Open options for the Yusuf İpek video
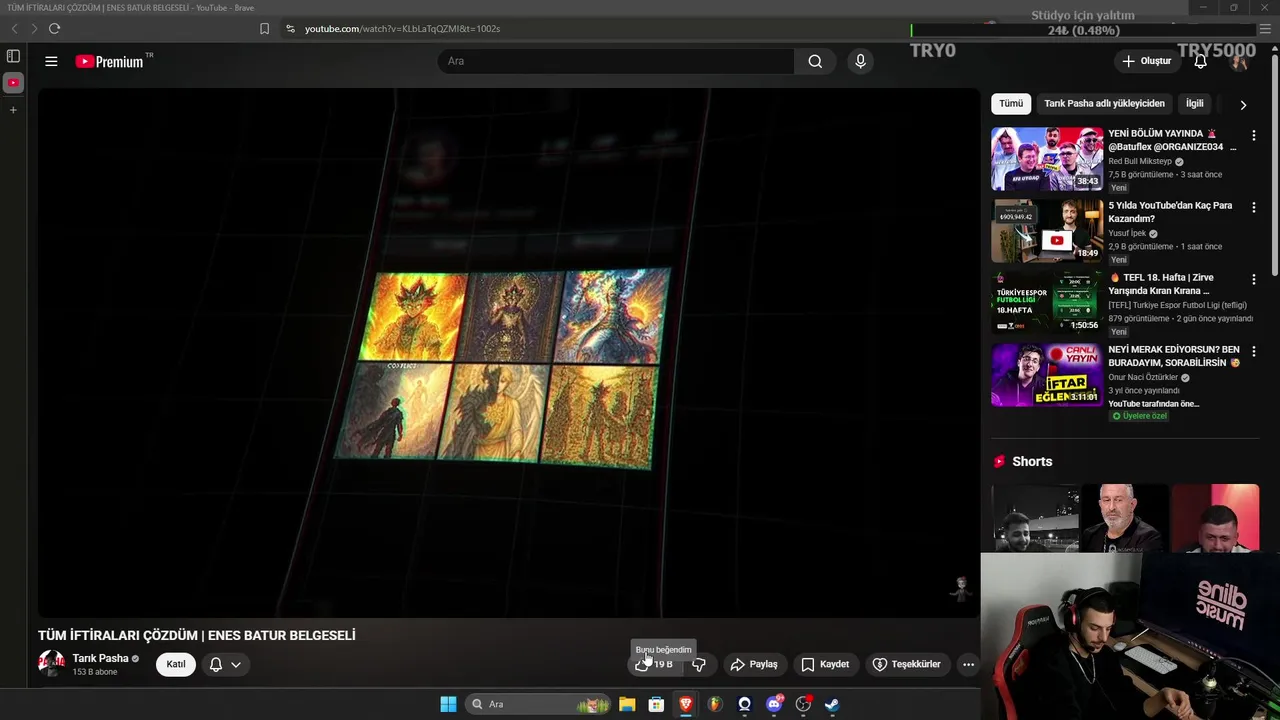 [1253, 207]
